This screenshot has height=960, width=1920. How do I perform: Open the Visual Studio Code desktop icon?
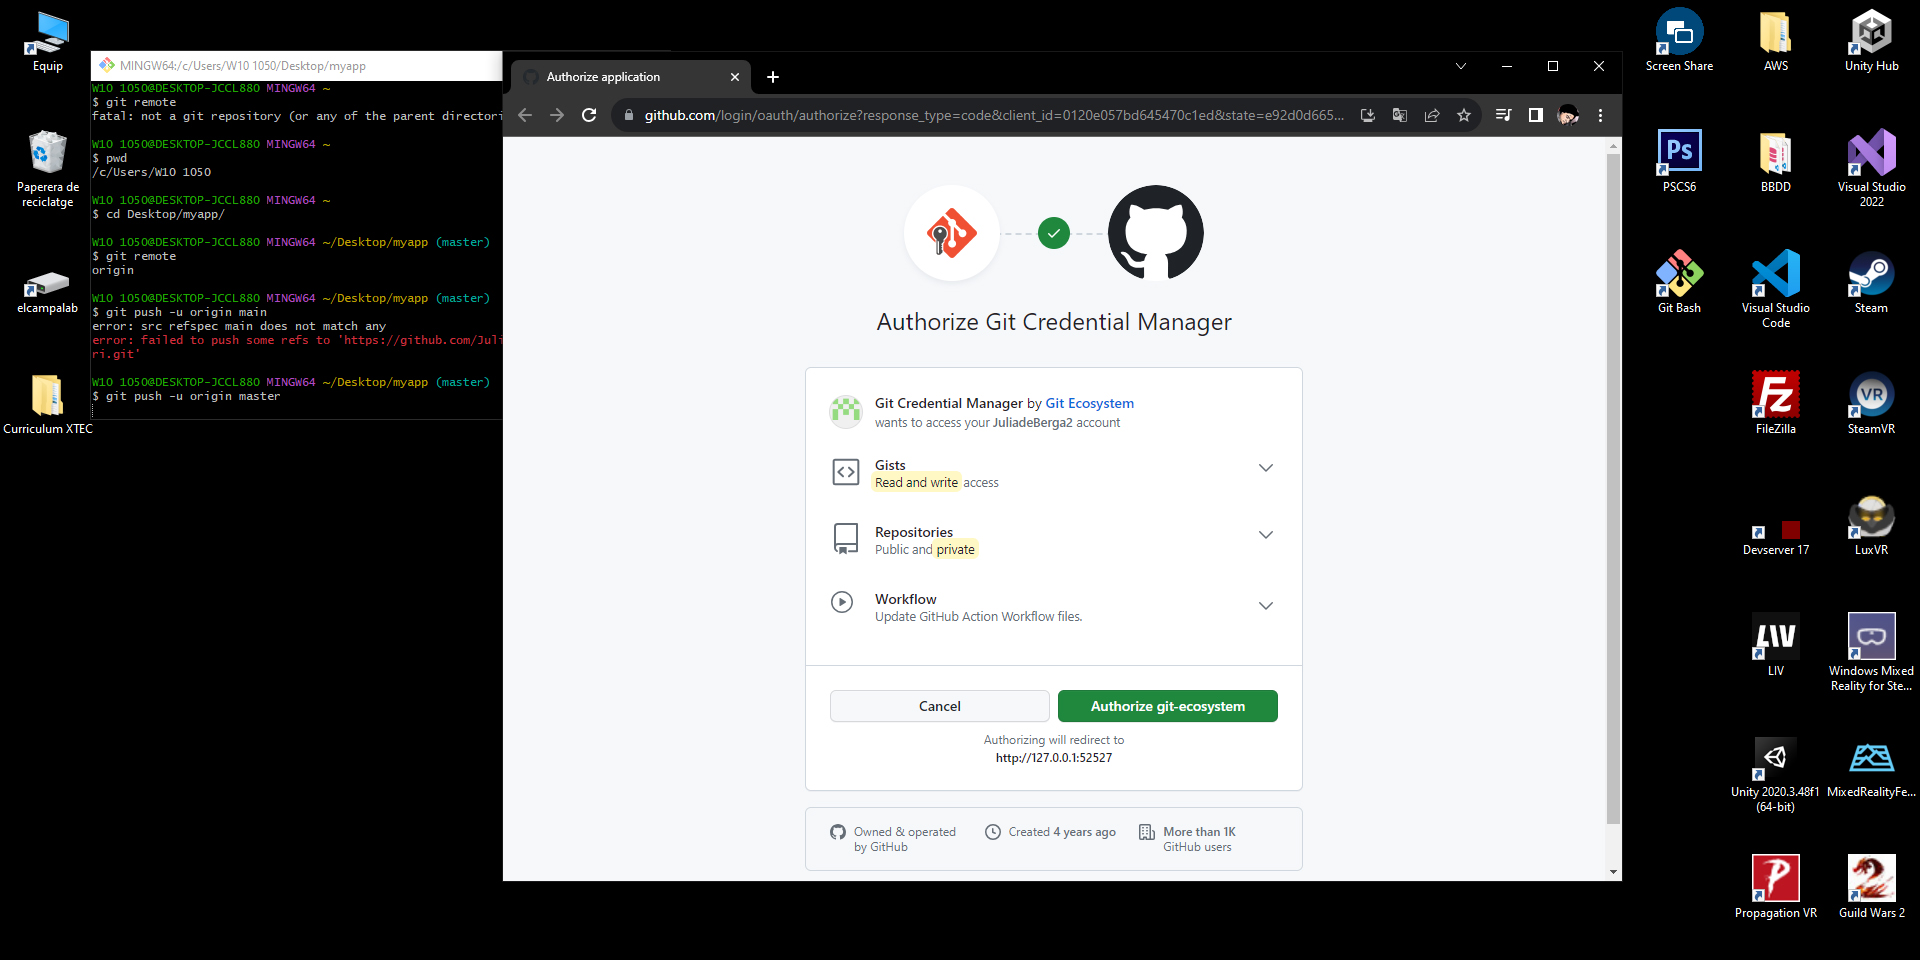[x=1775, y=289]
